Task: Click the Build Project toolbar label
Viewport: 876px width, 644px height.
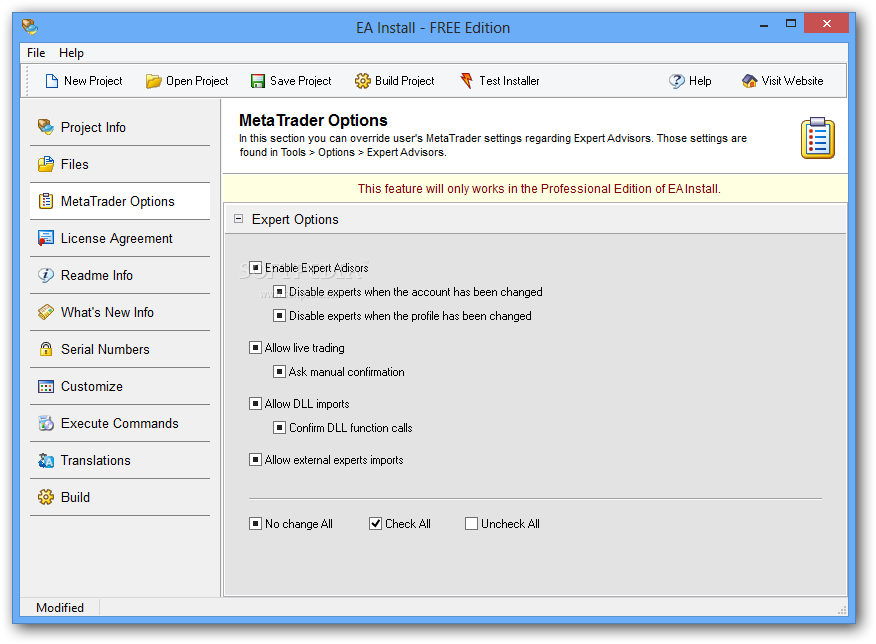Action: pyautogui.click(x=404, y=81)
